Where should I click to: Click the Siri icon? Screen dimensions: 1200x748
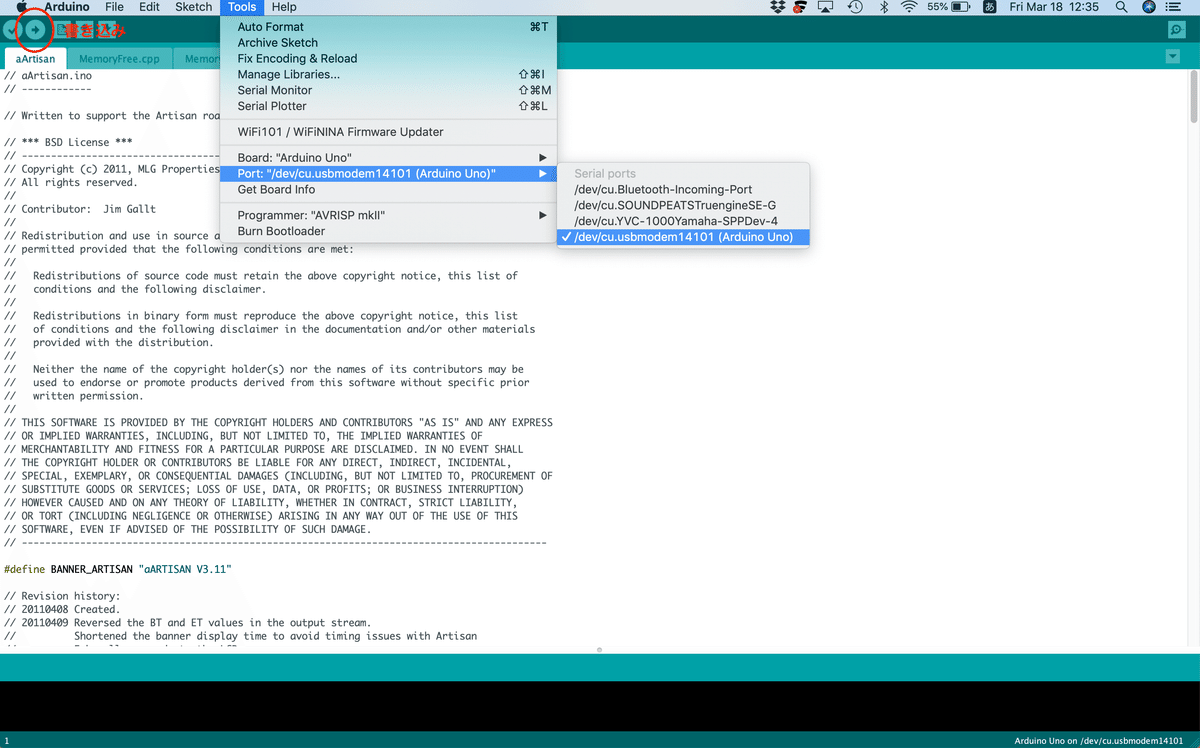(x=1149, y=7)
